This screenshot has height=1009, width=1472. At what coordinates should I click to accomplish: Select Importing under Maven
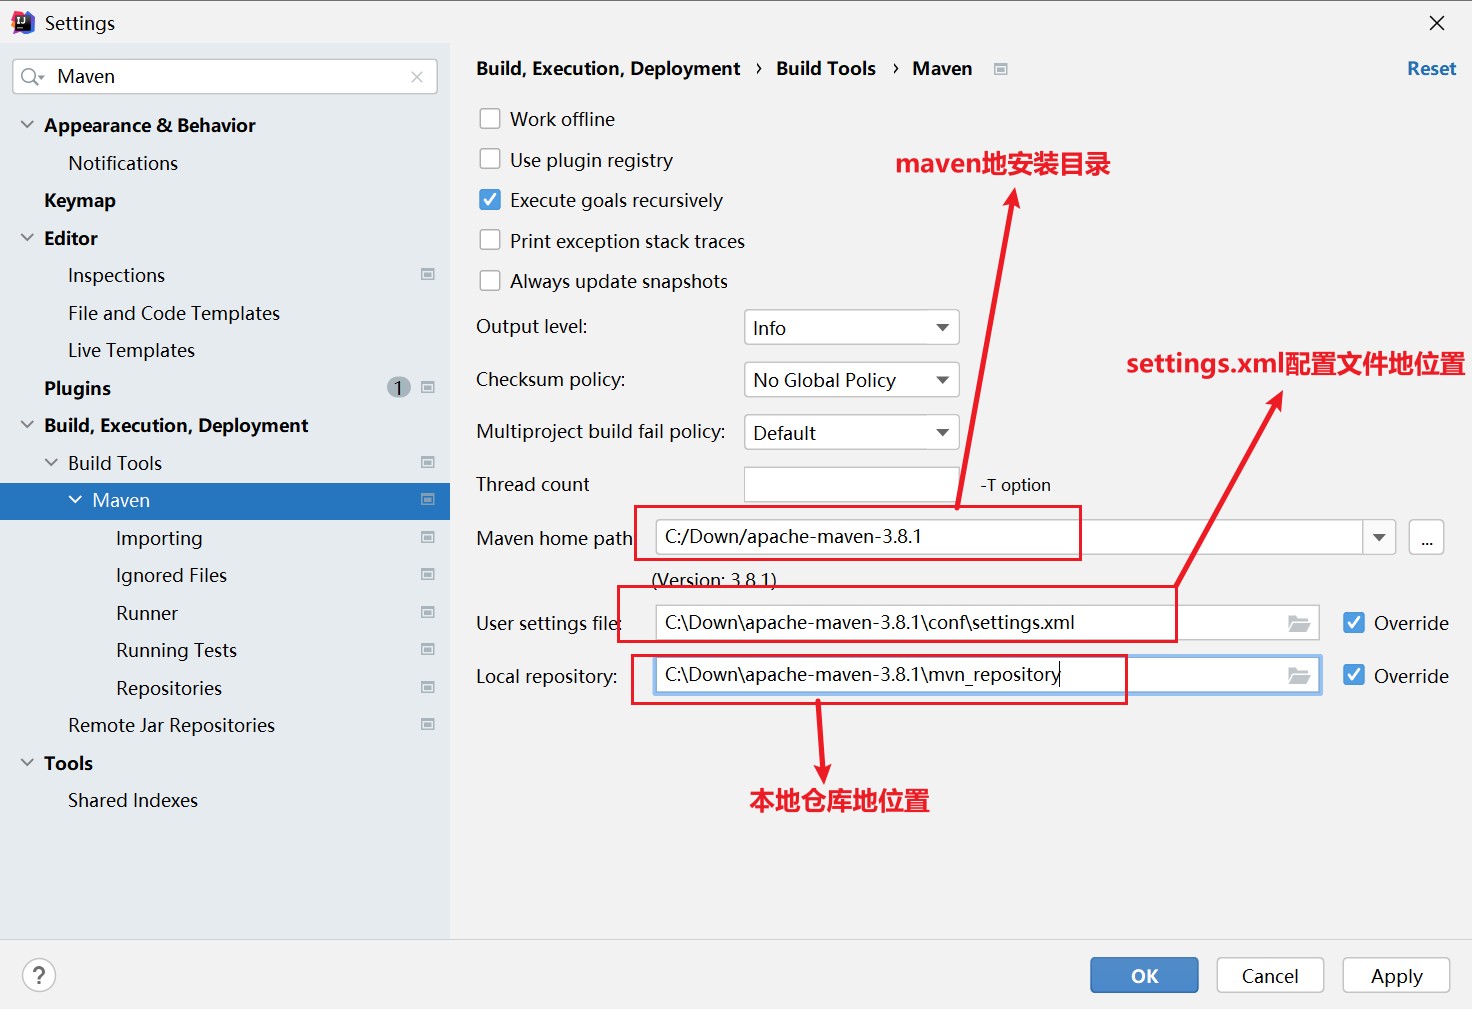[x=159, y=538]
